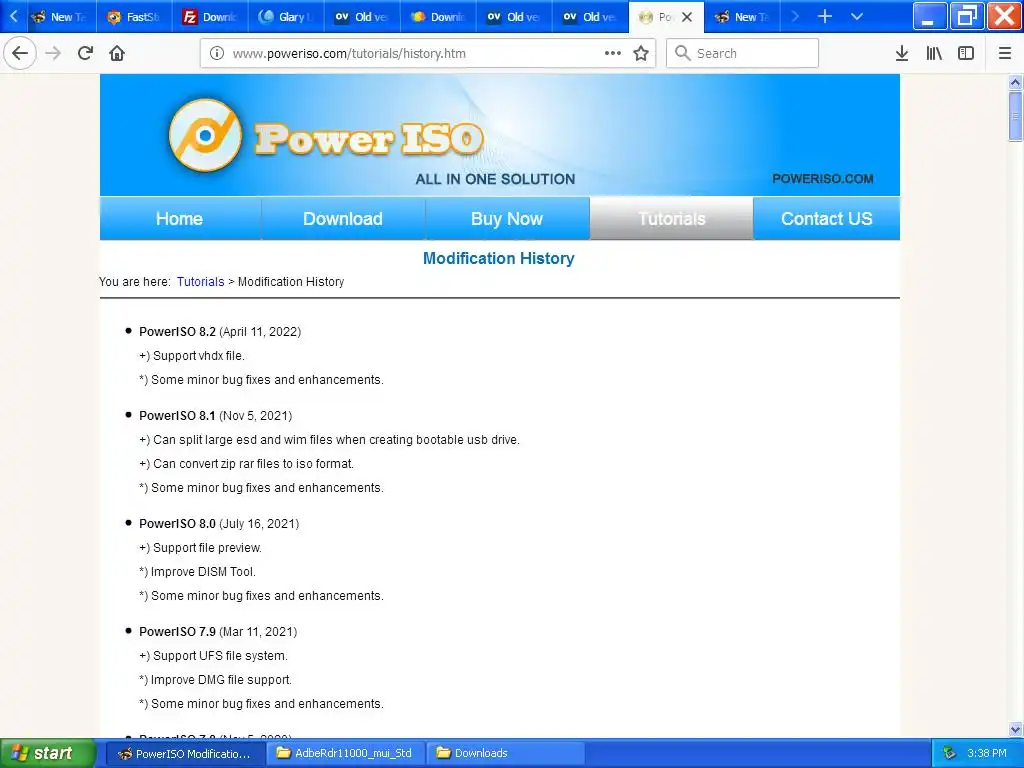1024x768 pixels.
Task: Click the 'Support file preview' line
Action: (x=200, y=548)
